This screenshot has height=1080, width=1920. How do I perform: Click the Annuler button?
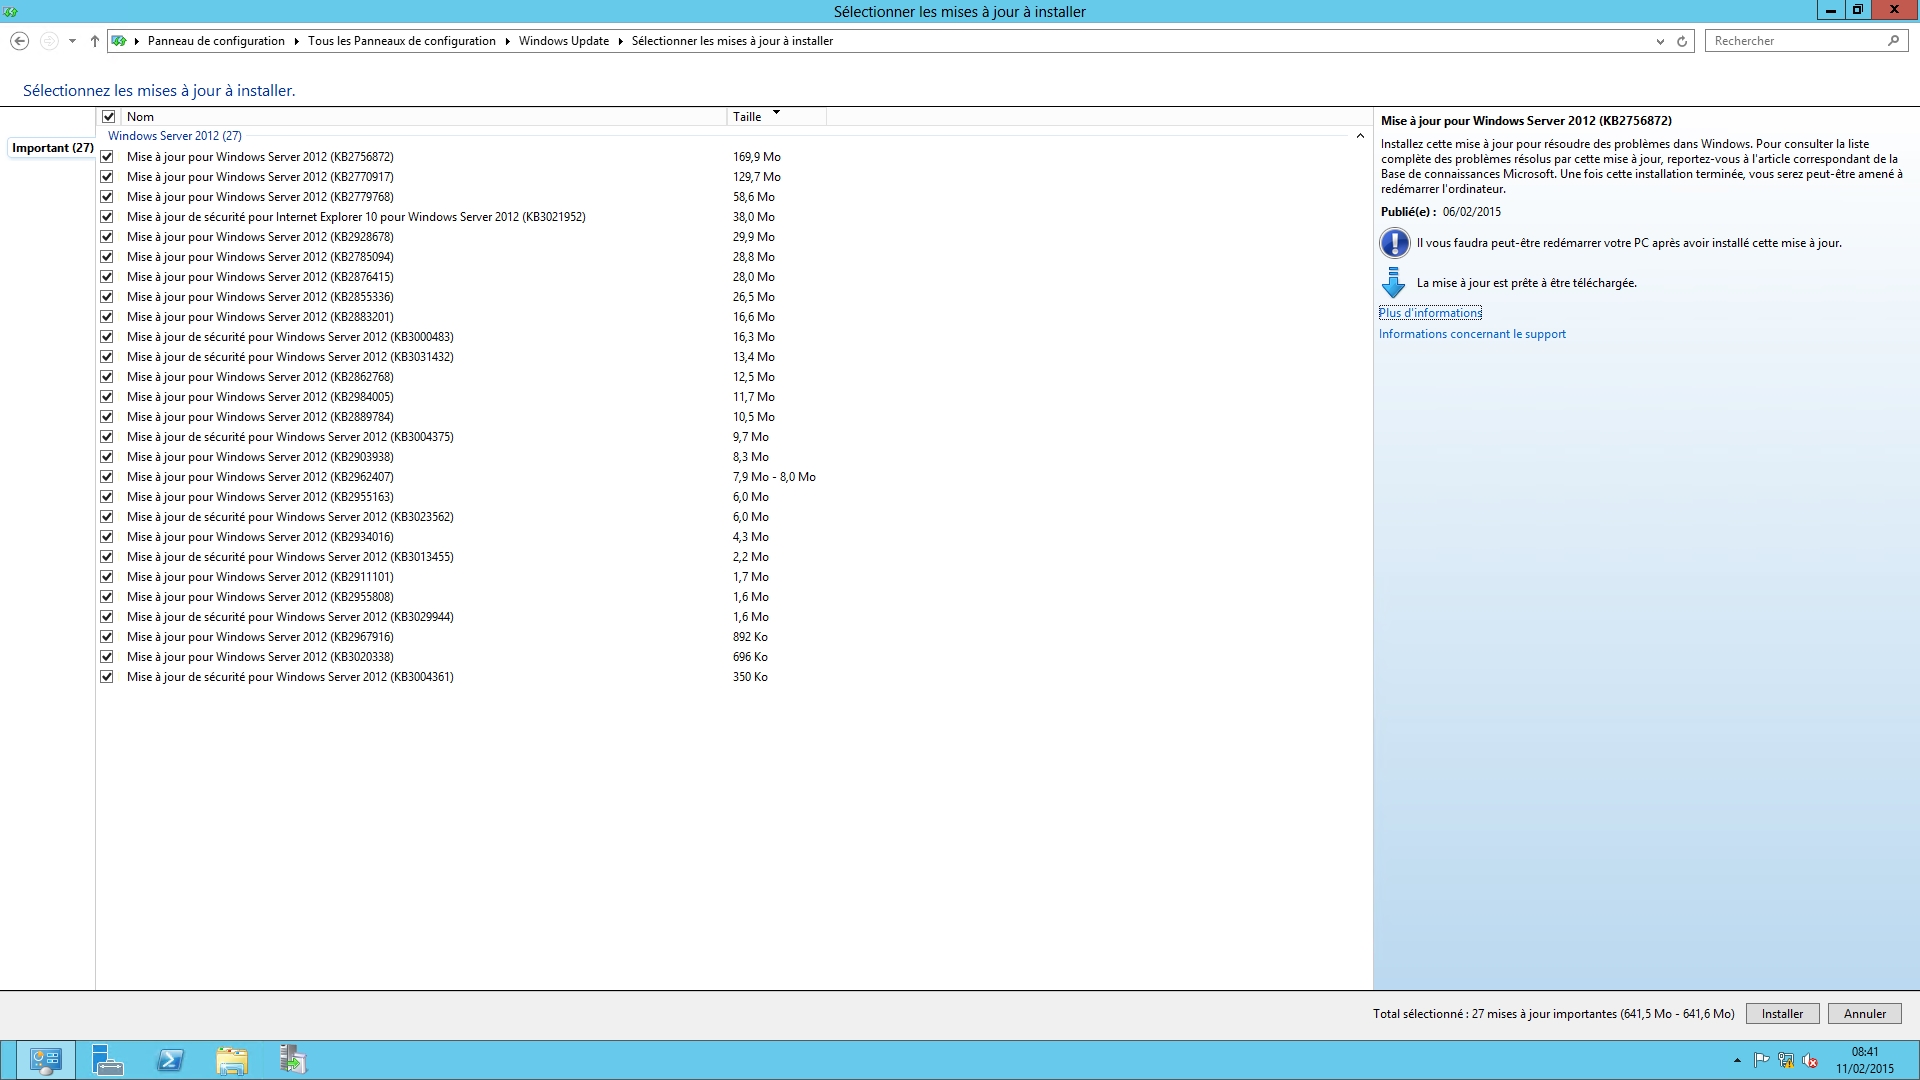[1865, 1014]
